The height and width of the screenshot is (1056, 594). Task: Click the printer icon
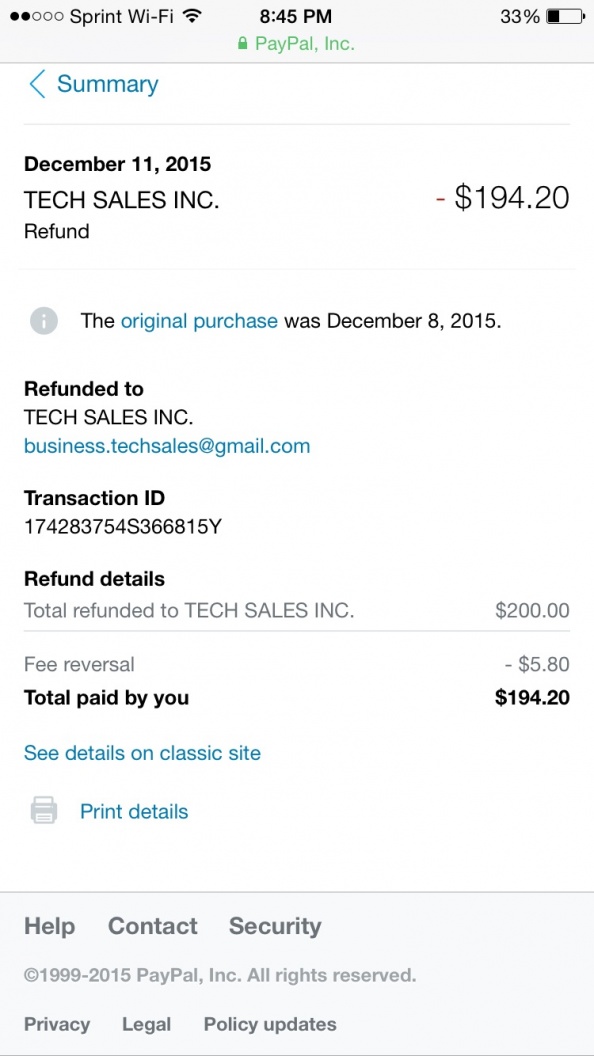click(x=44, y=810)
